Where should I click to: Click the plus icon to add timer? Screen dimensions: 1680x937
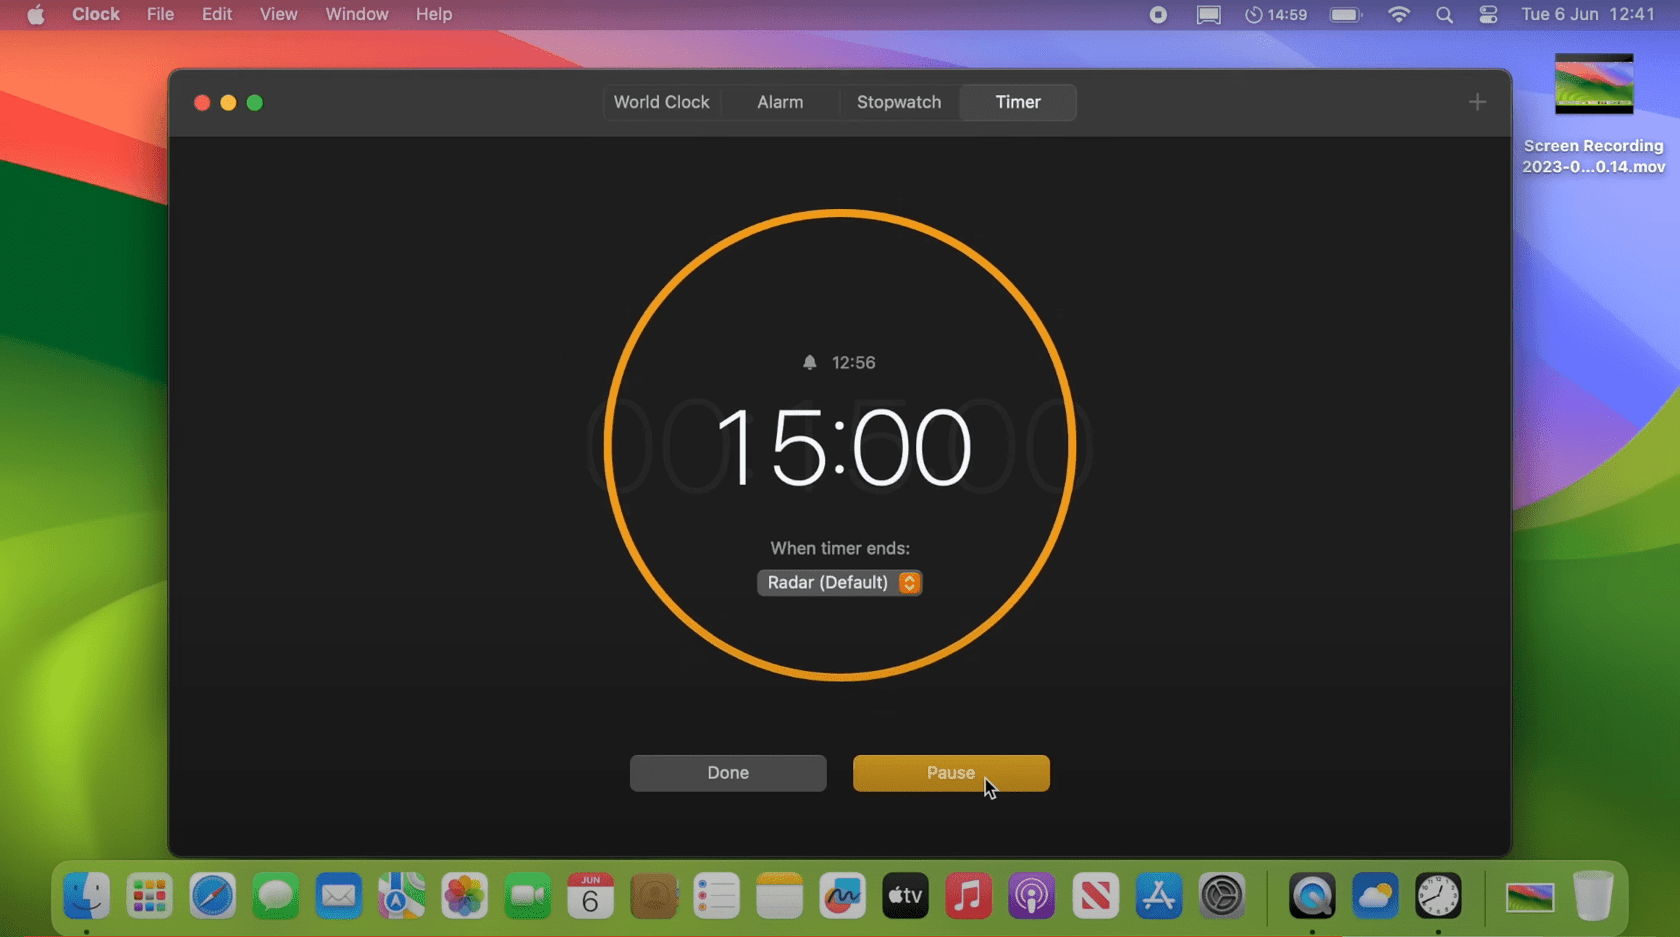coord(1477,102)
